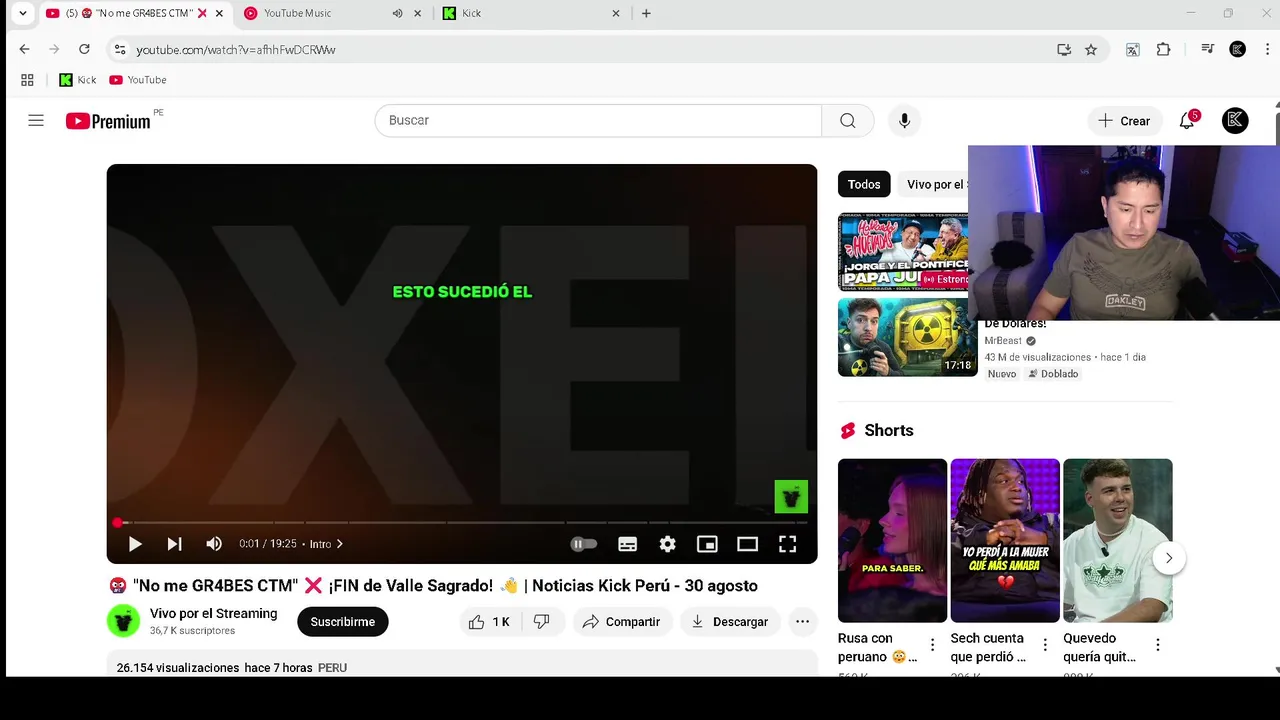Open the Kick bookmark
The width and height of the screenshot is (1280, 720).
coord(78,80)
